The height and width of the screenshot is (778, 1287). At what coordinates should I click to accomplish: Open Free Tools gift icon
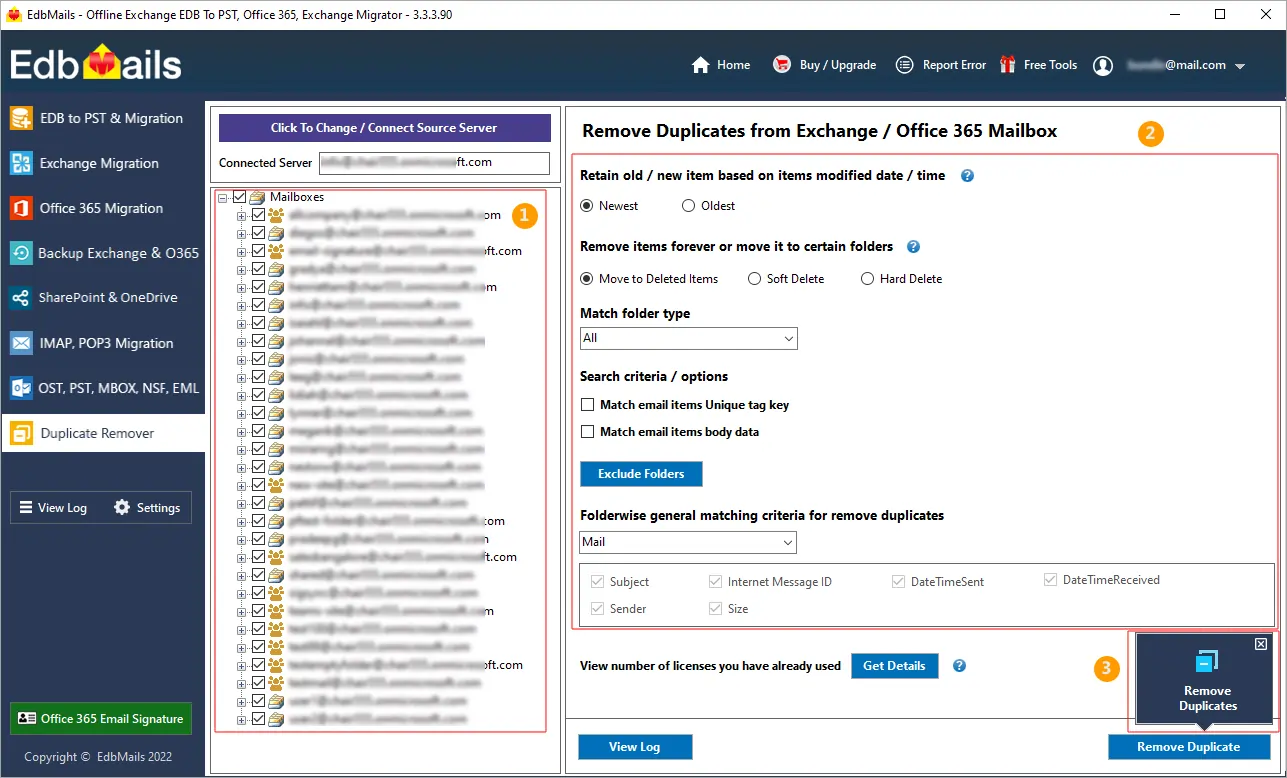coord(1007,65)
